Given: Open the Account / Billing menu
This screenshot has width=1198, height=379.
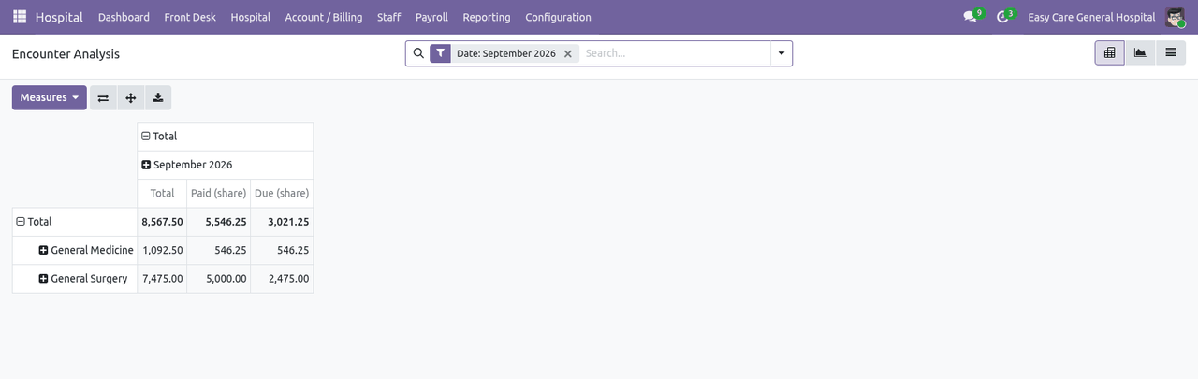Looking at the screenshot, I should [323, 17].
